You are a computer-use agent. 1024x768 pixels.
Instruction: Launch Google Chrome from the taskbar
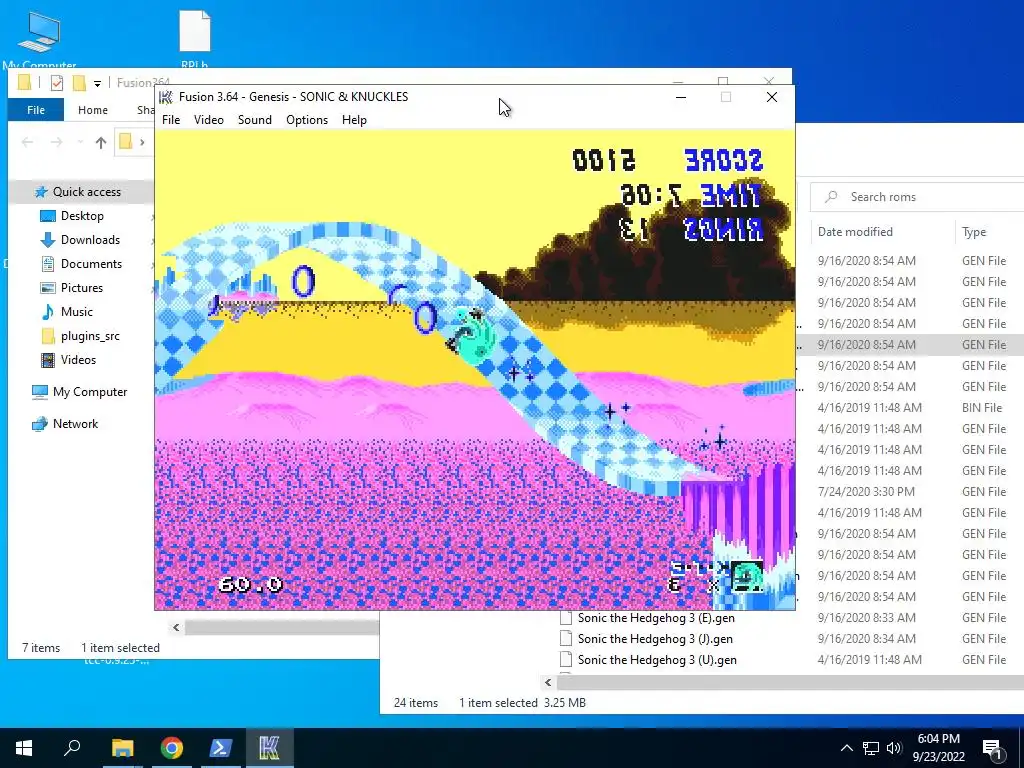pyautogui.click(x=172, y=748)
